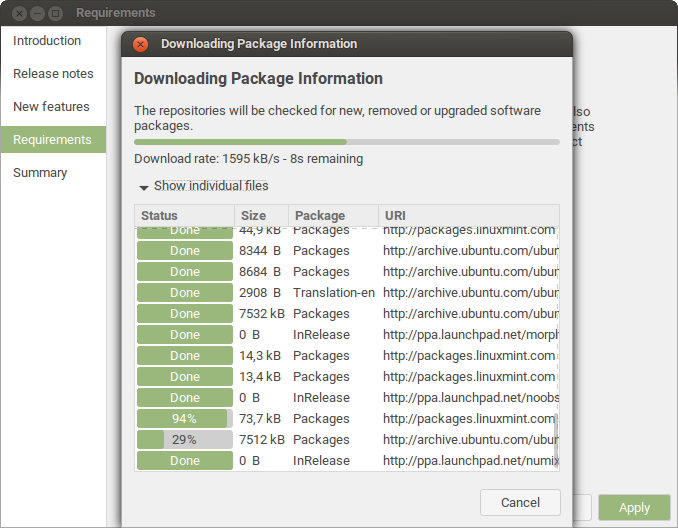Select the 14,3 kB Packages row

click(x=347, y=355)
